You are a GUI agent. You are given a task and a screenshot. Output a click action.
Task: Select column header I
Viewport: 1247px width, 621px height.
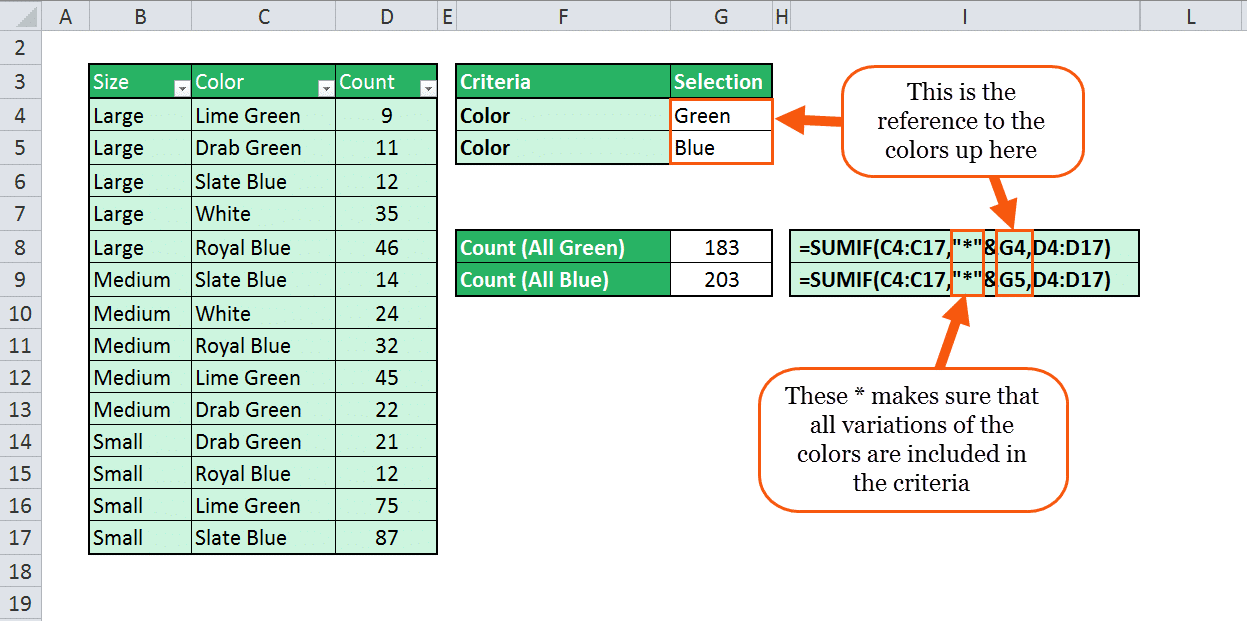tap(964, 16)
